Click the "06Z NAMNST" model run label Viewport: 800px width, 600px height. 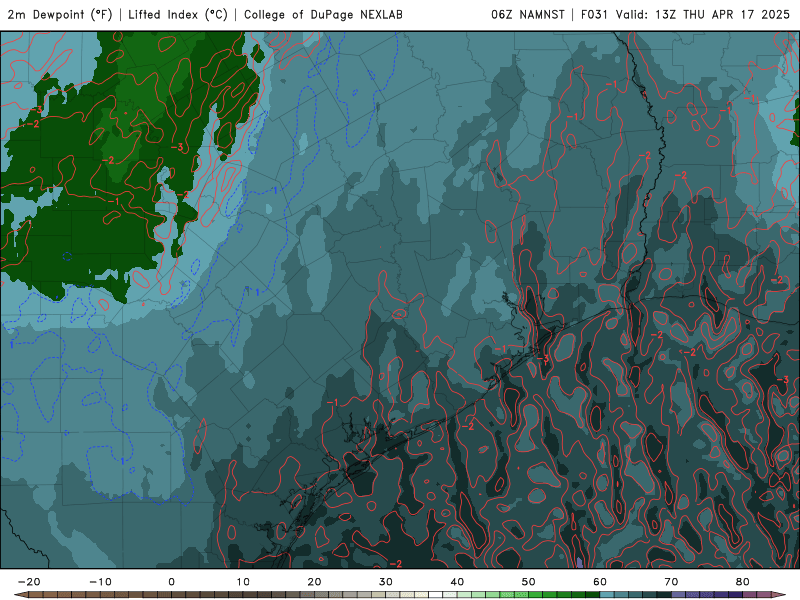click(x=528, y=15)
